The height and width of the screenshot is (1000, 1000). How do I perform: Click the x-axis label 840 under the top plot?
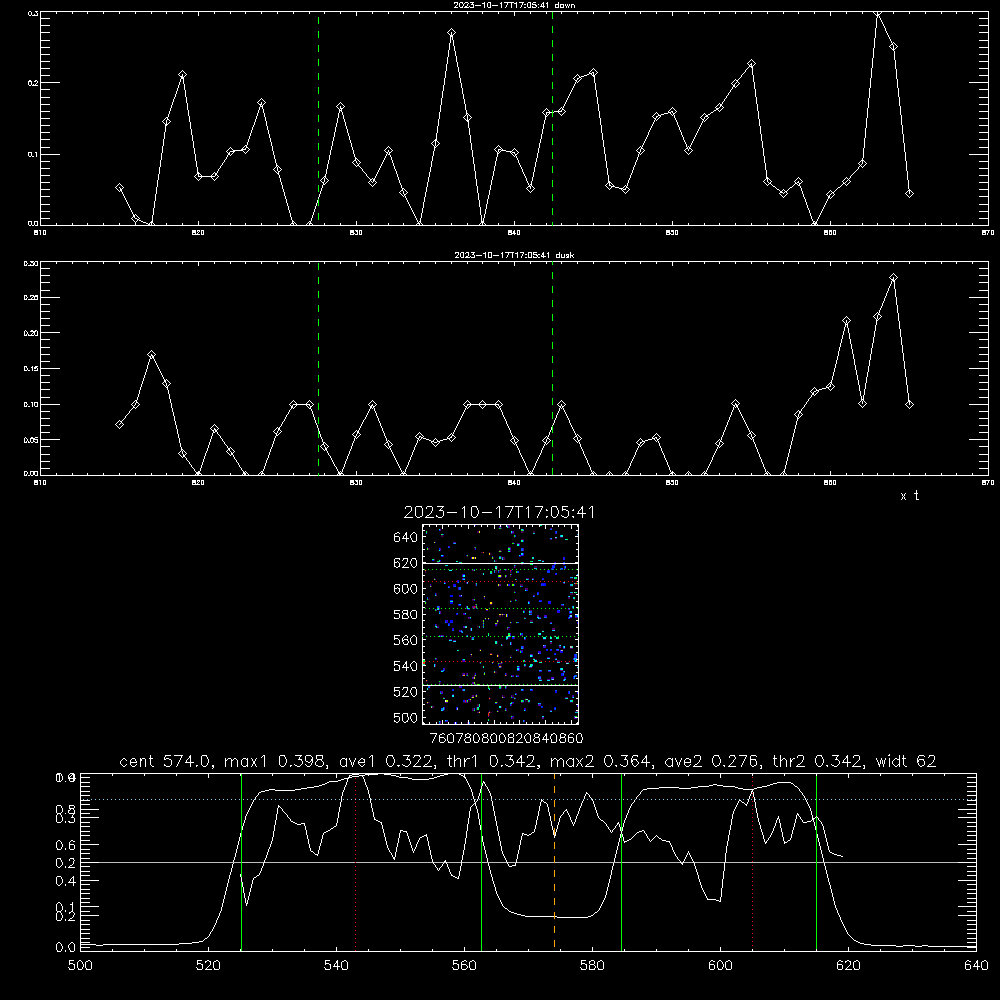point(514,233)
